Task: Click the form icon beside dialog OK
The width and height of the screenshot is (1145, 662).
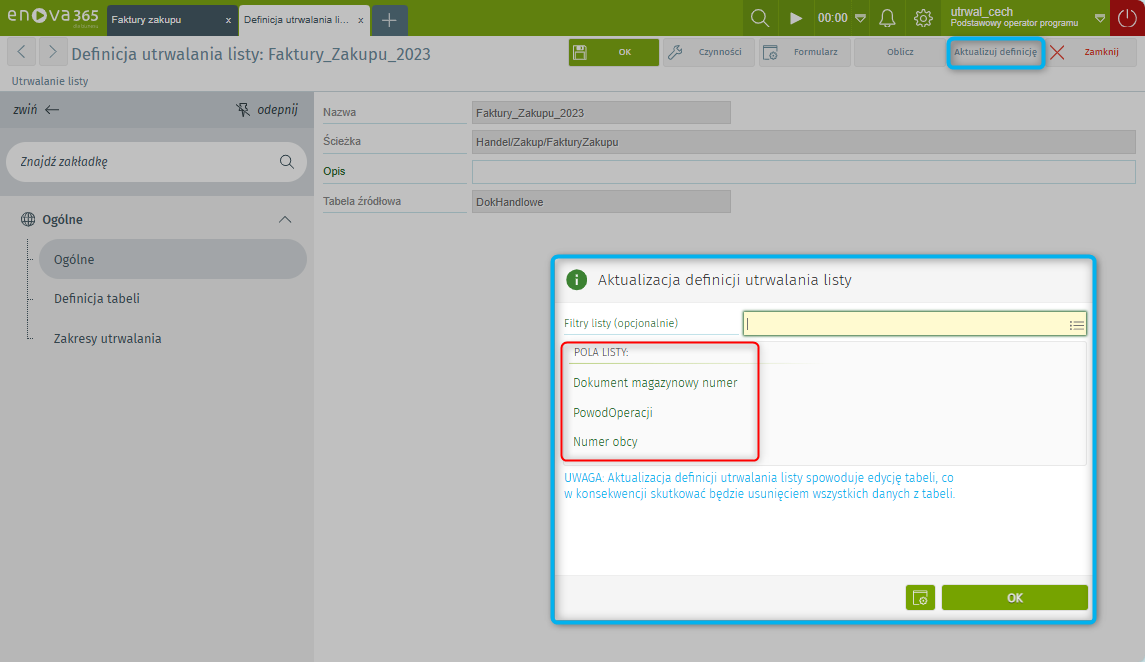Action: tap(920, 598)
